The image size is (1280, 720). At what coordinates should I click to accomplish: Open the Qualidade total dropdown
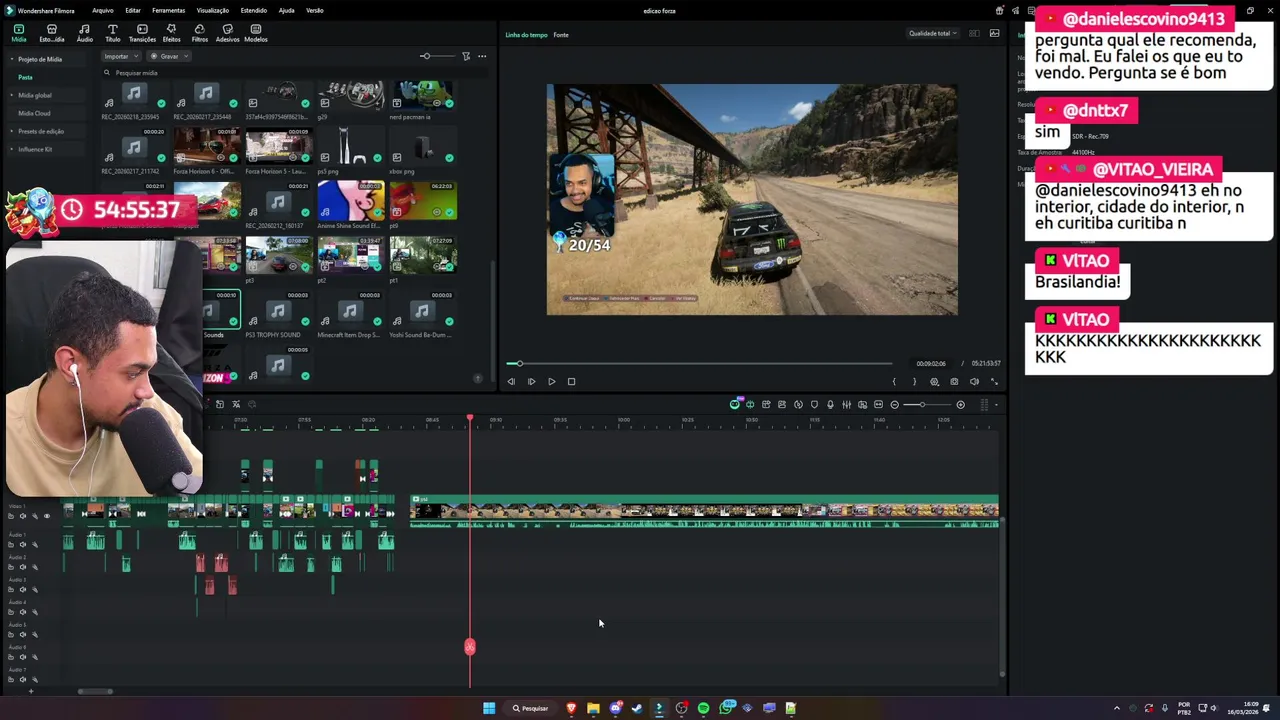[x=932, y=33]
